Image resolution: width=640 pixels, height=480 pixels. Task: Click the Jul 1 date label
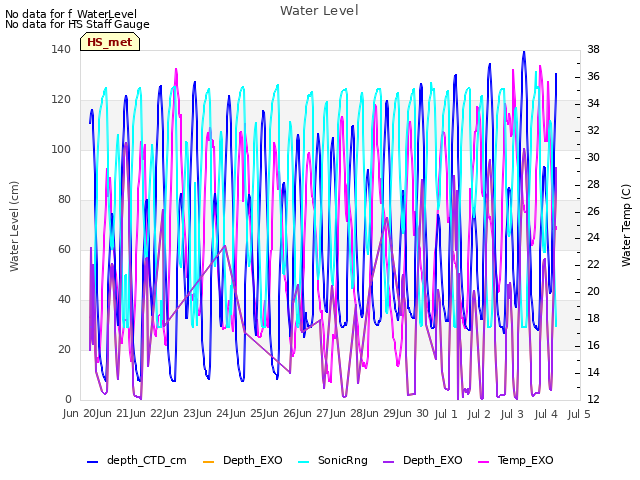[446, 414]
